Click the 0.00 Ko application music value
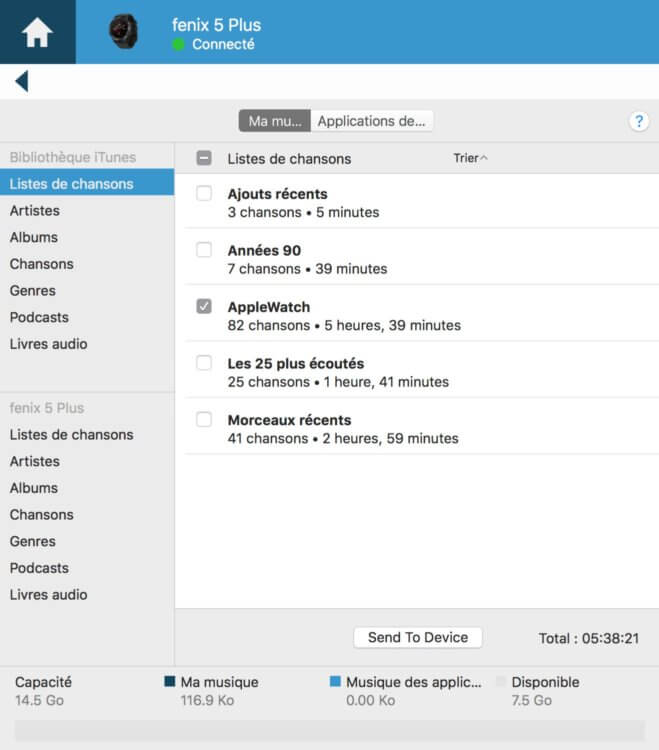The height and width of the screenshot is (750, 659). (x=371, y=700)
